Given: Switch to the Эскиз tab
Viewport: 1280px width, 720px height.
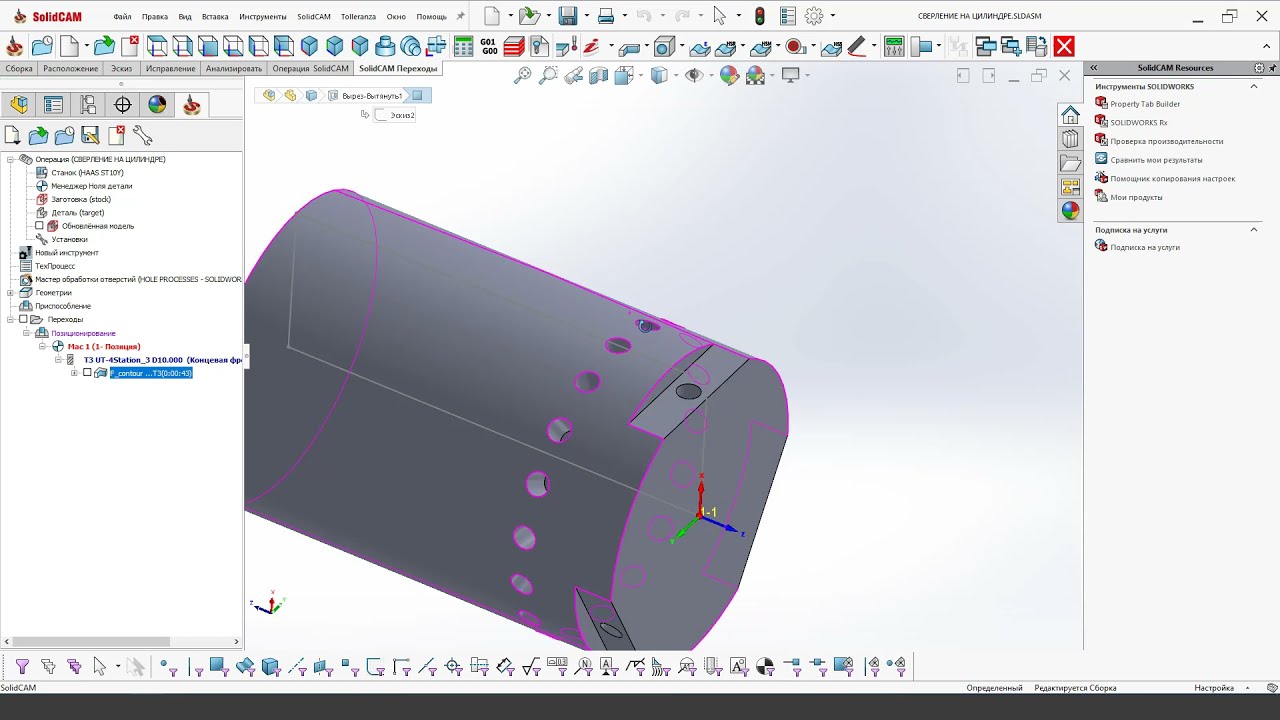Looking at the screenshot, I should point(121,68).
